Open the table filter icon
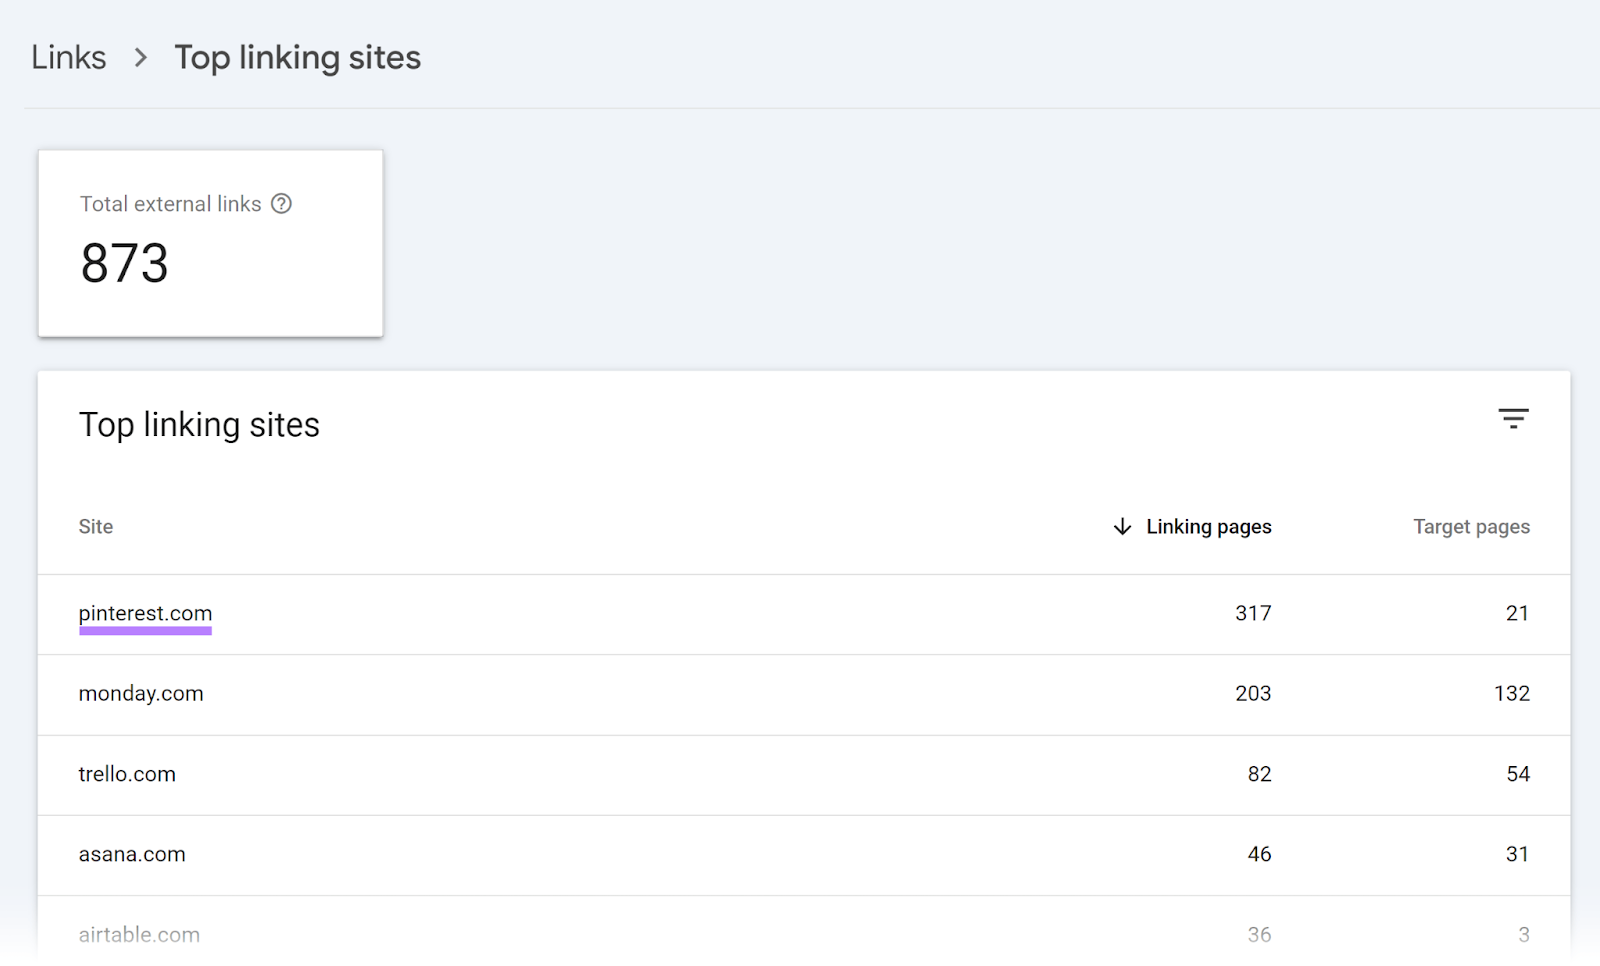 tap(1513, 419)
